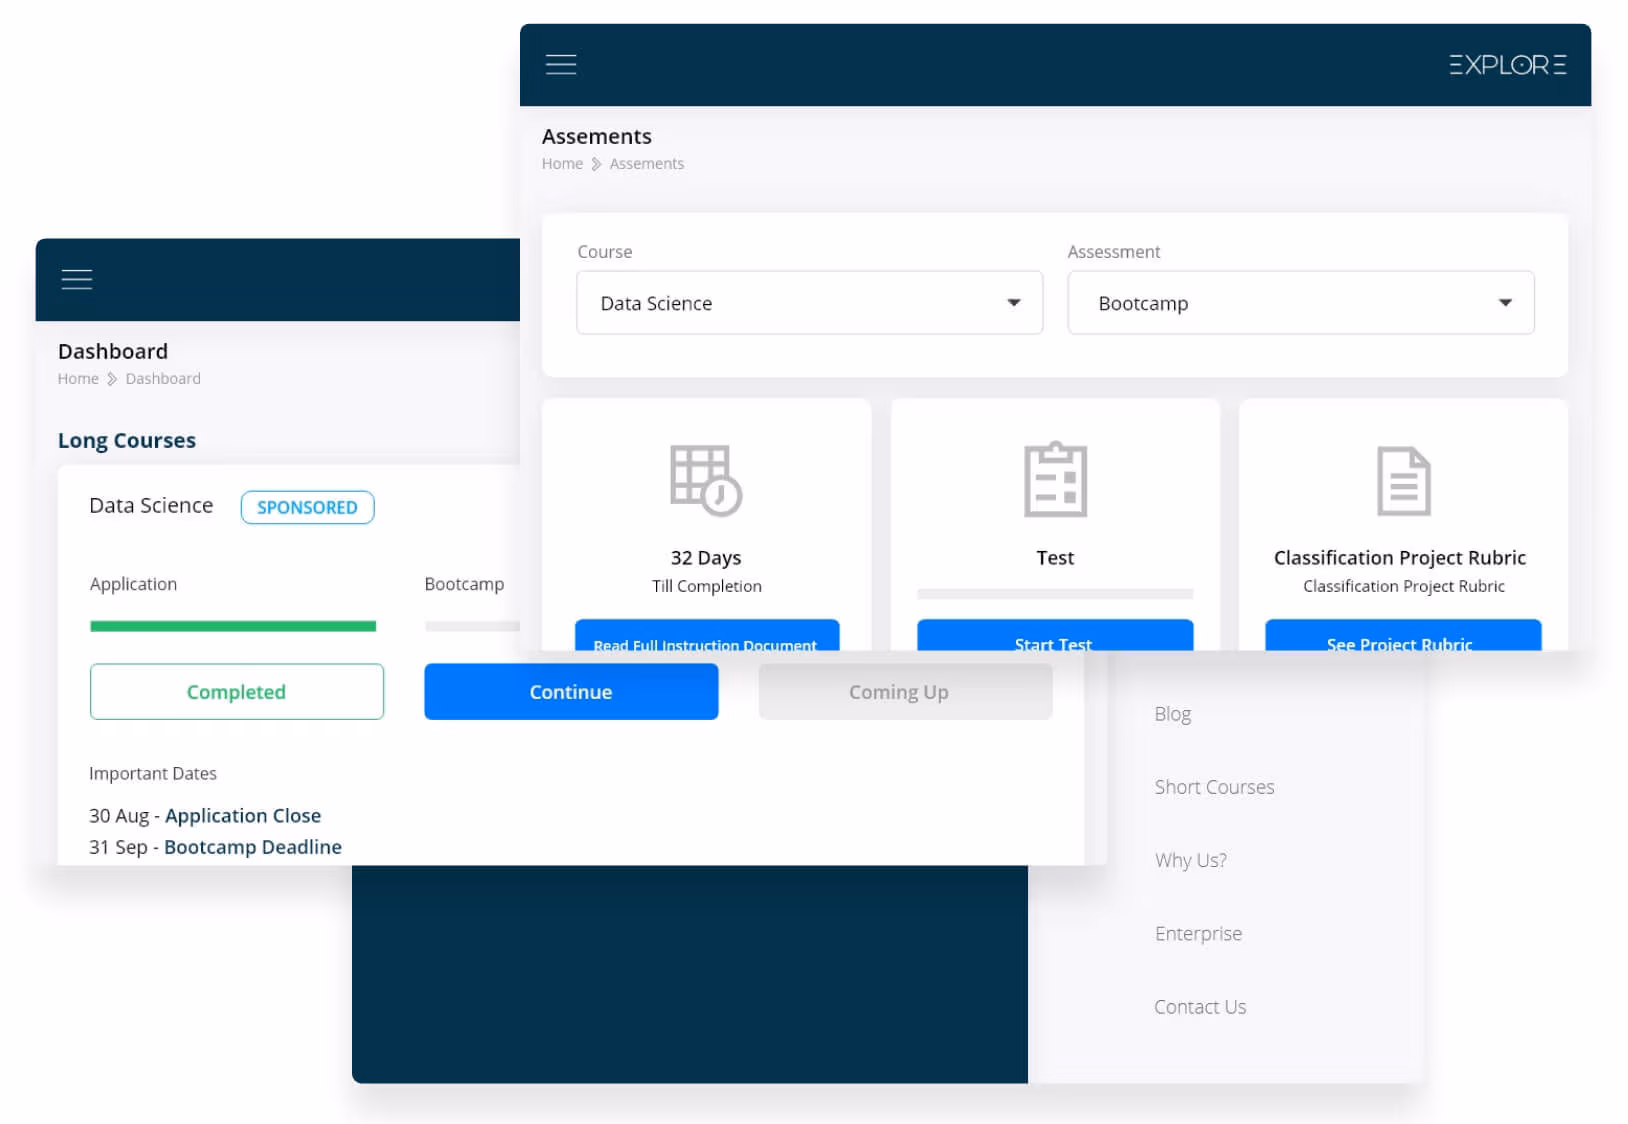1628x1124 pixels.
Task: Open Blog from the side menu
Action: pos(1172,714)
